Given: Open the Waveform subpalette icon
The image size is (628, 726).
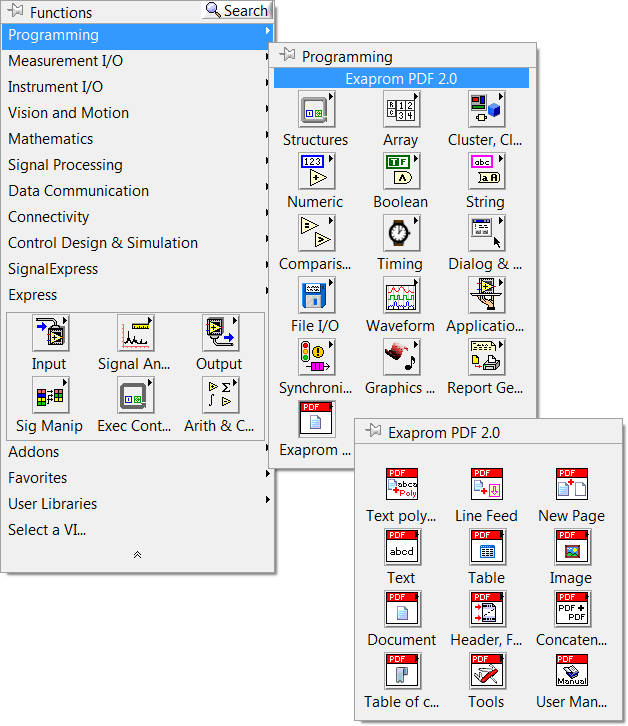Looking at the screenshot, I should click(401, 295).
